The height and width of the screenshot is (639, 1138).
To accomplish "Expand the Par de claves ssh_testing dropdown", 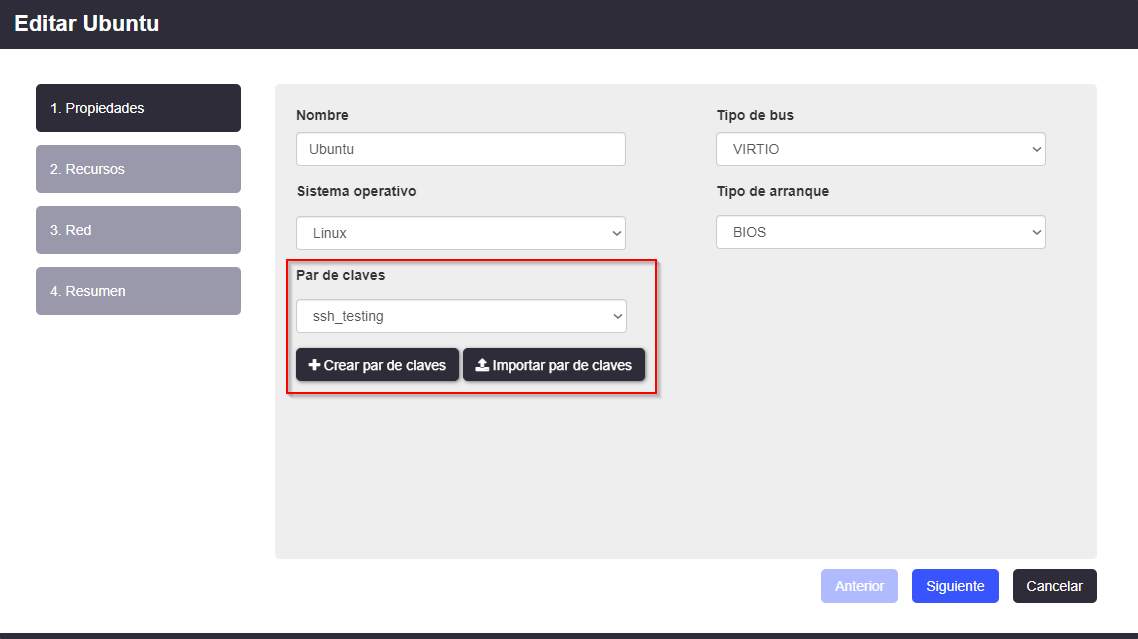I will [x=461, y=316].
